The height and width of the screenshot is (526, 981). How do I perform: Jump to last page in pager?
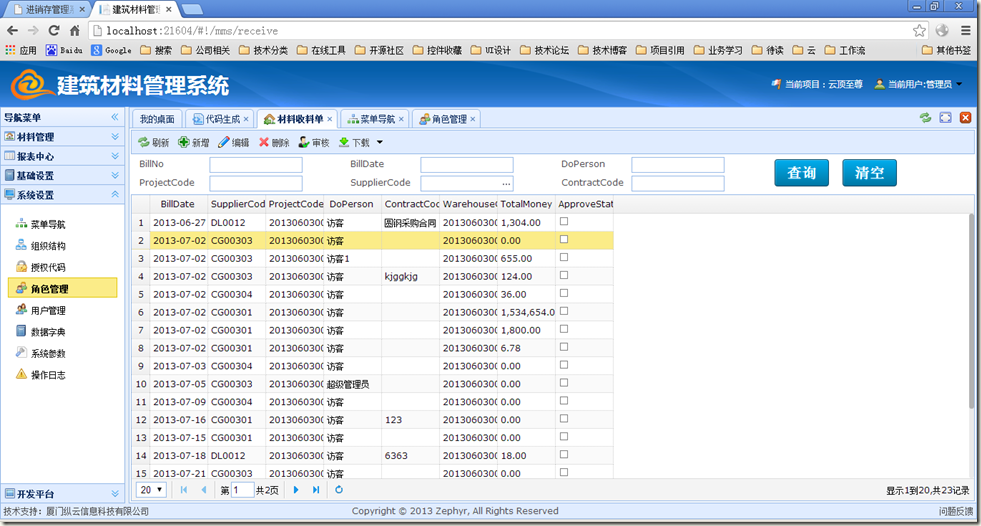316,490
